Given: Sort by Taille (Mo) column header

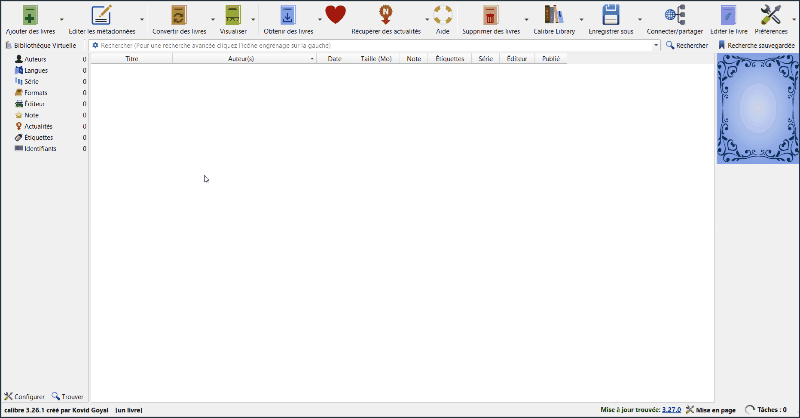Looking at the screenshot, I should pos(376,59).
